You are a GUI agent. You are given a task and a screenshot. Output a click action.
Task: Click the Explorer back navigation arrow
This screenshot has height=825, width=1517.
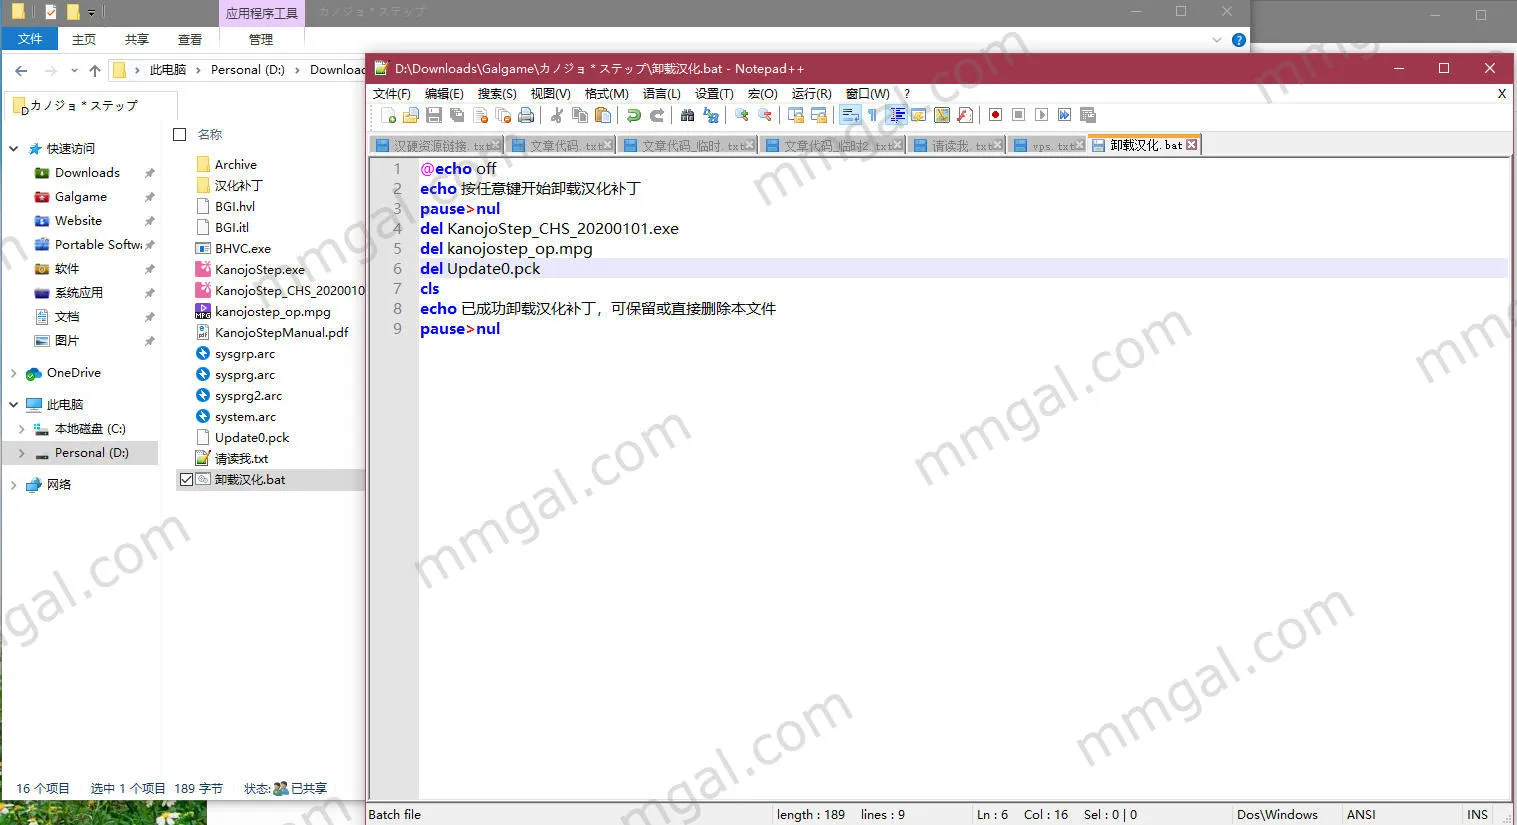click(x=21, y=70)
